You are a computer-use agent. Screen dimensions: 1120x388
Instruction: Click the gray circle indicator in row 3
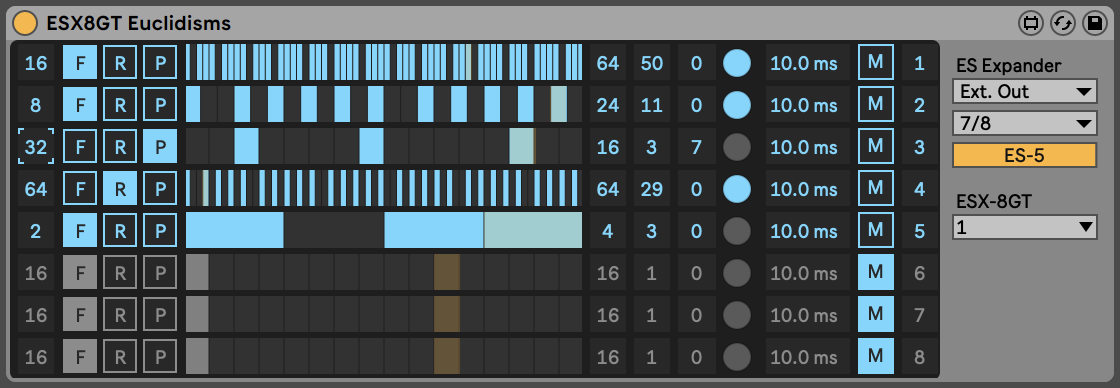tap(737, 147)
